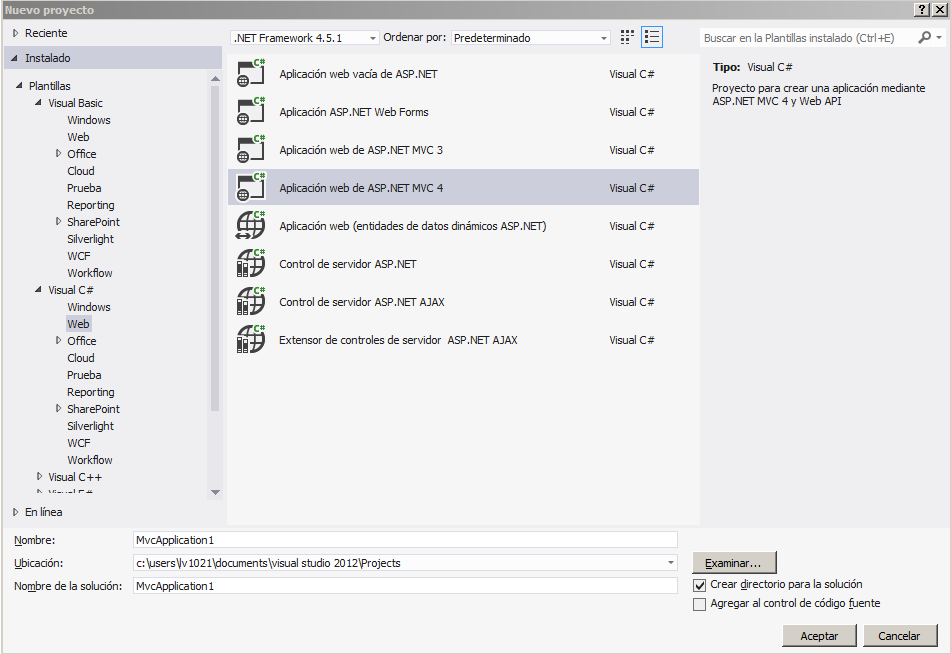Expand the Visual C++ tree node
This screenshot has height=654, width=951.
pyautogui.click(x=39, y=477)
